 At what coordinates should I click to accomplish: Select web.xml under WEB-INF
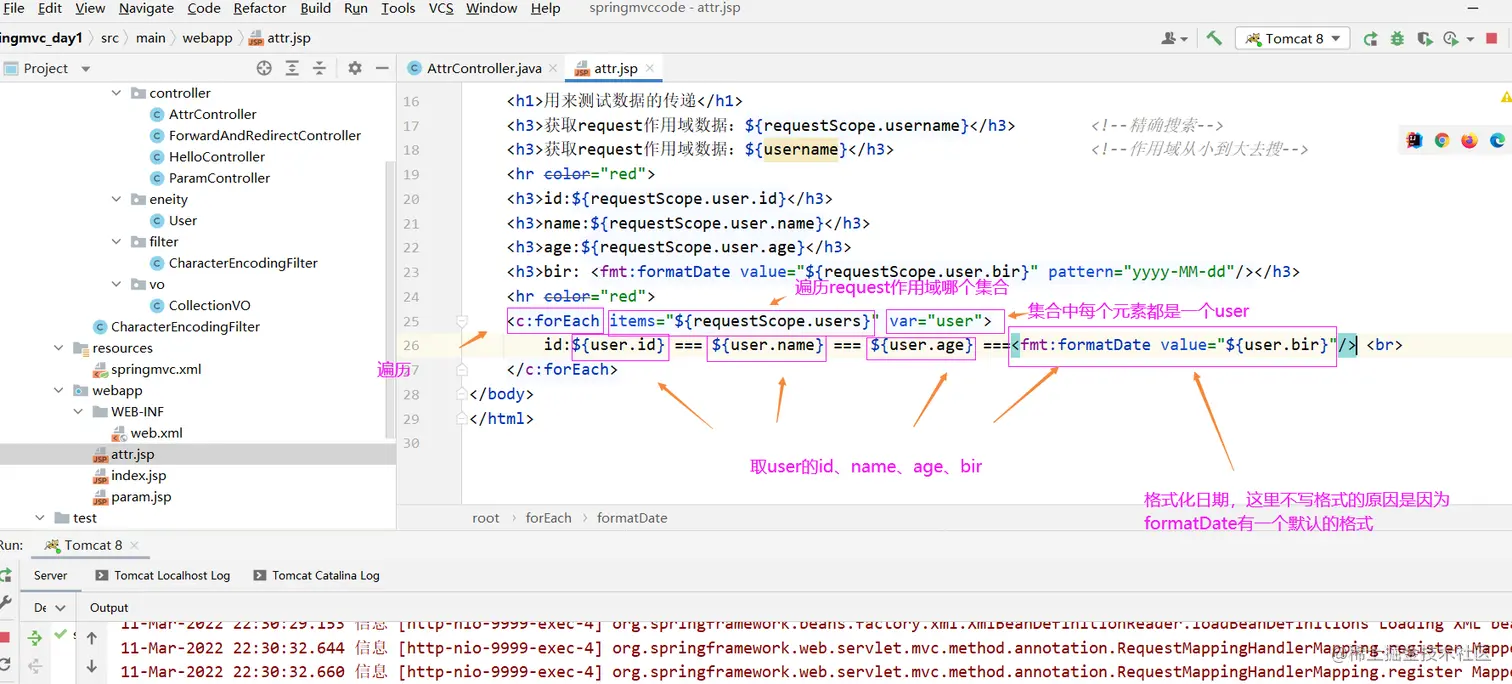(x=156, y=433)
